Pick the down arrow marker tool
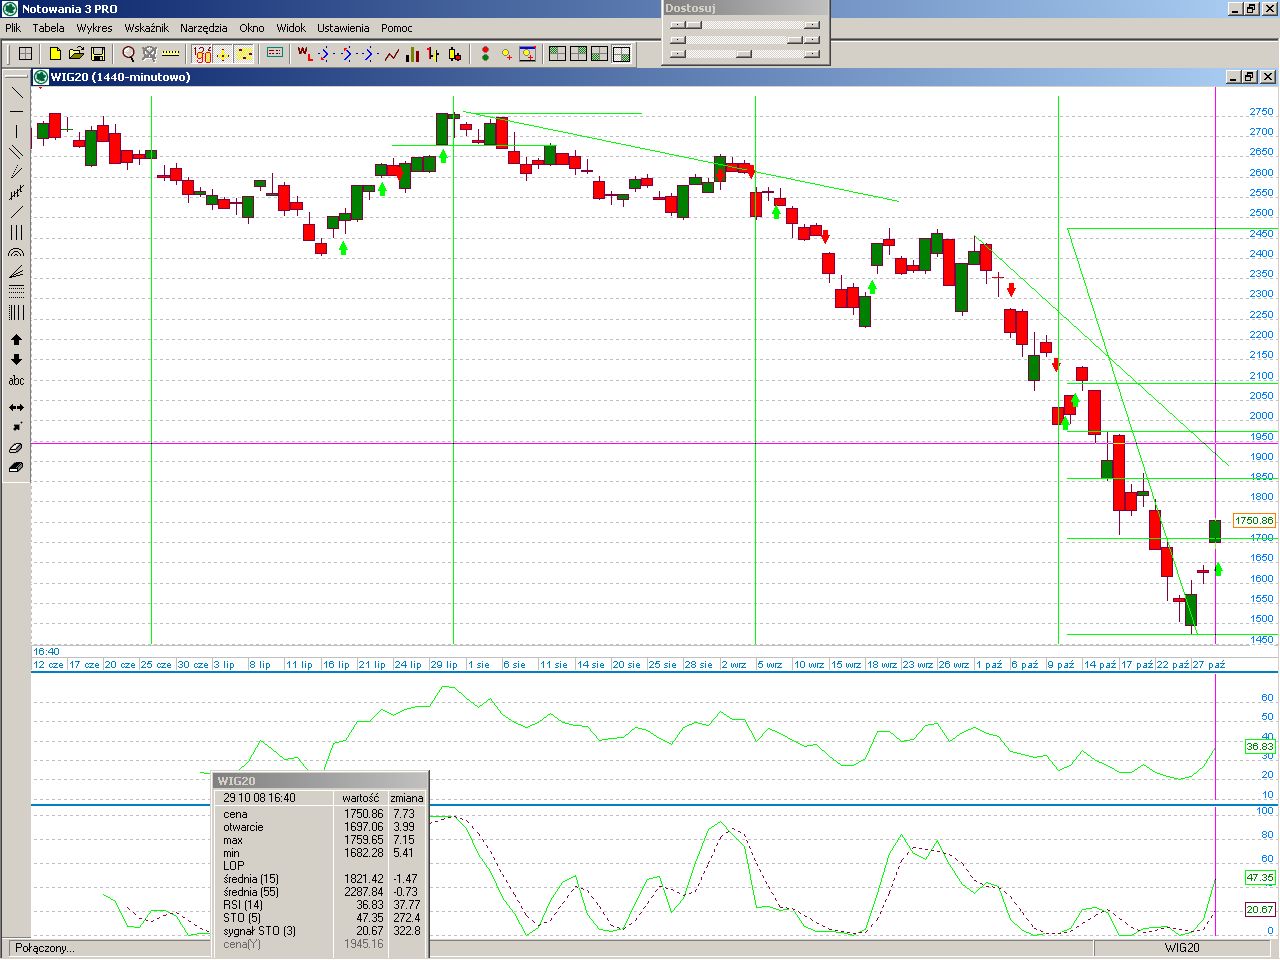The width and height of the screenshot is (1280, 960). click(16, 360)
